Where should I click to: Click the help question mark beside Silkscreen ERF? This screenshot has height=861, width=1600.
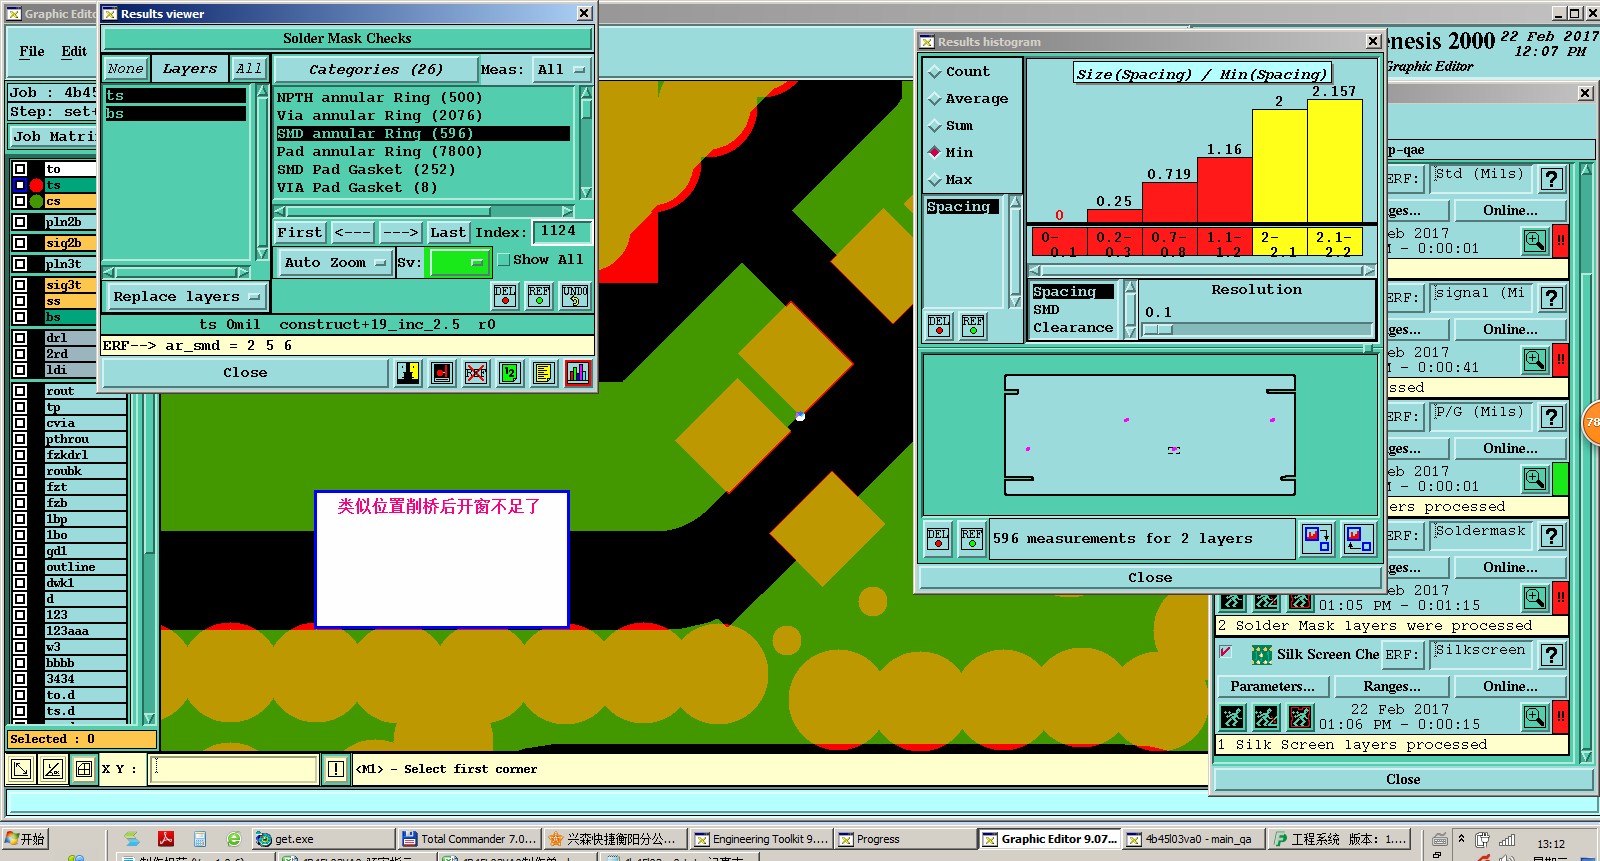pyautogui.click(x=1551, y=655)
